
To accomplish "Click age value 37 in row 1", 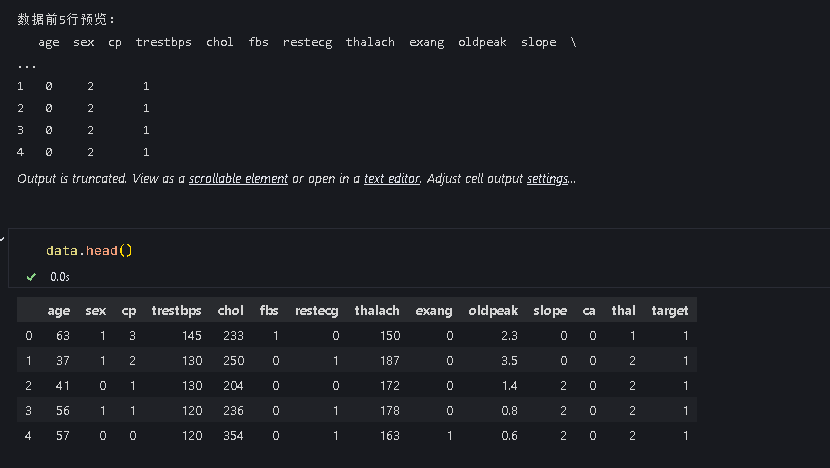I will (63, 361).
